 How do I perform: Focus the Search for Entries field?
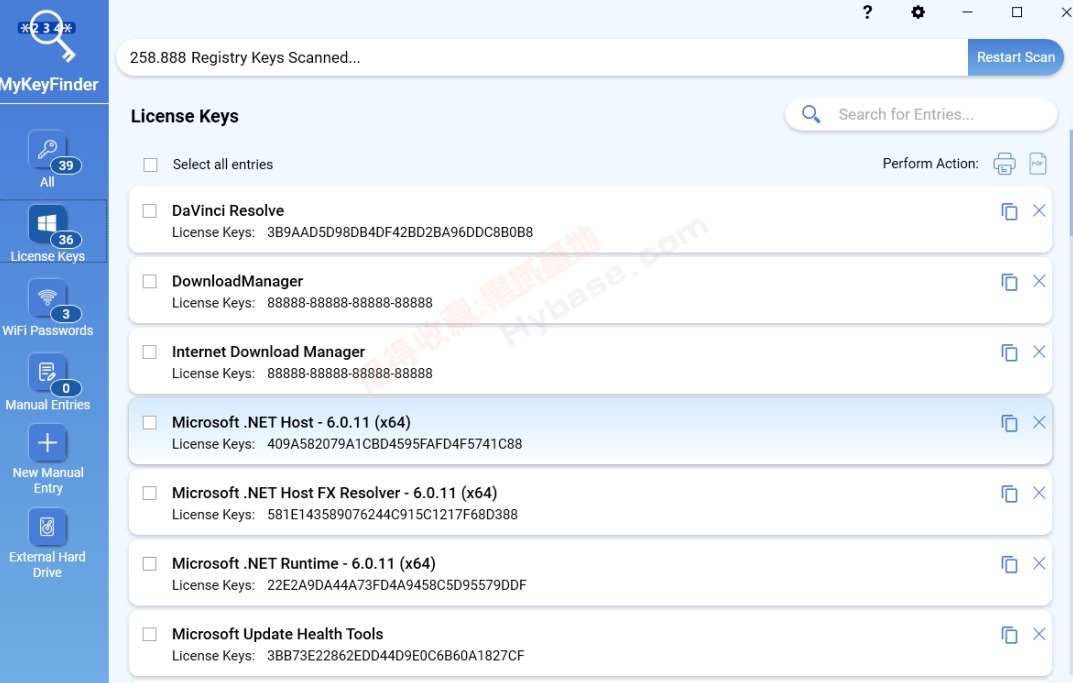click(921, 114)
